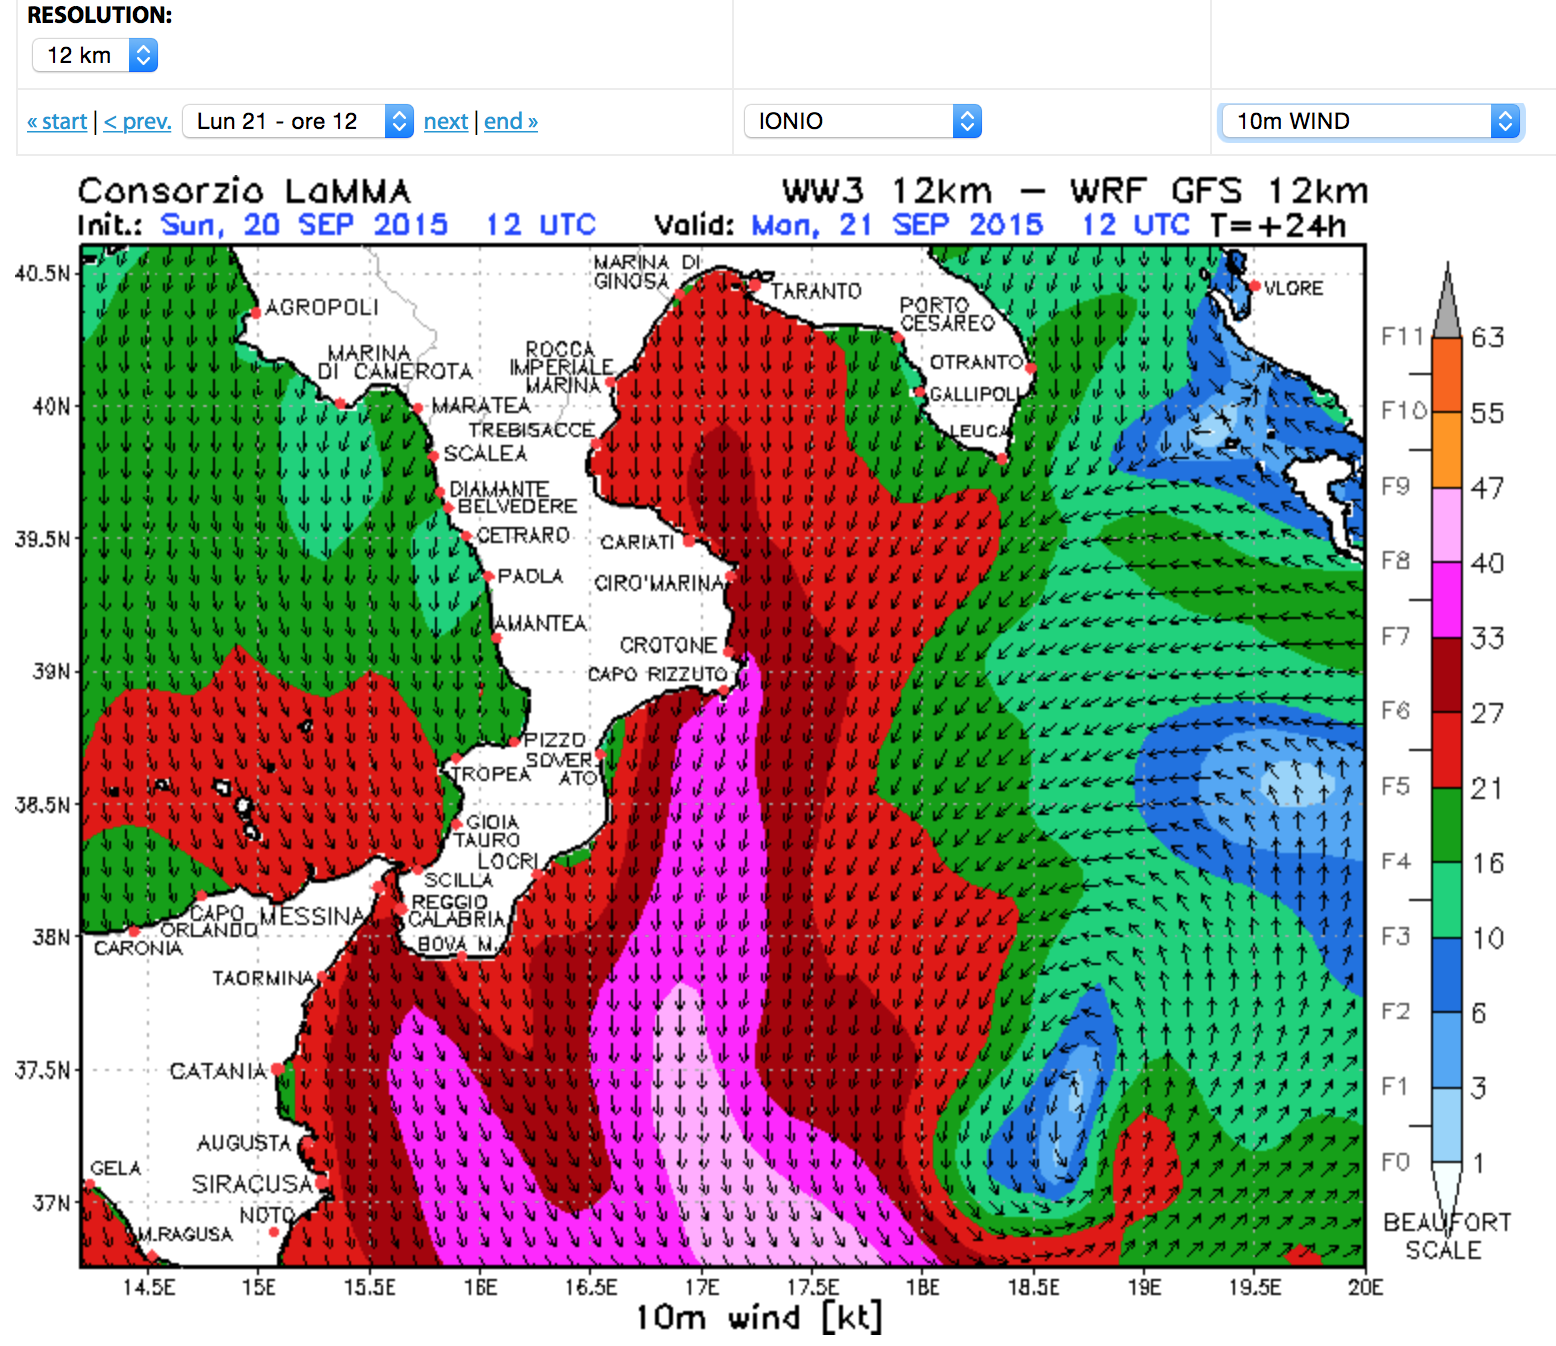Select the Catania red marker dot
Viewport: 1556px width, 1346px height.
[277, 1069]
